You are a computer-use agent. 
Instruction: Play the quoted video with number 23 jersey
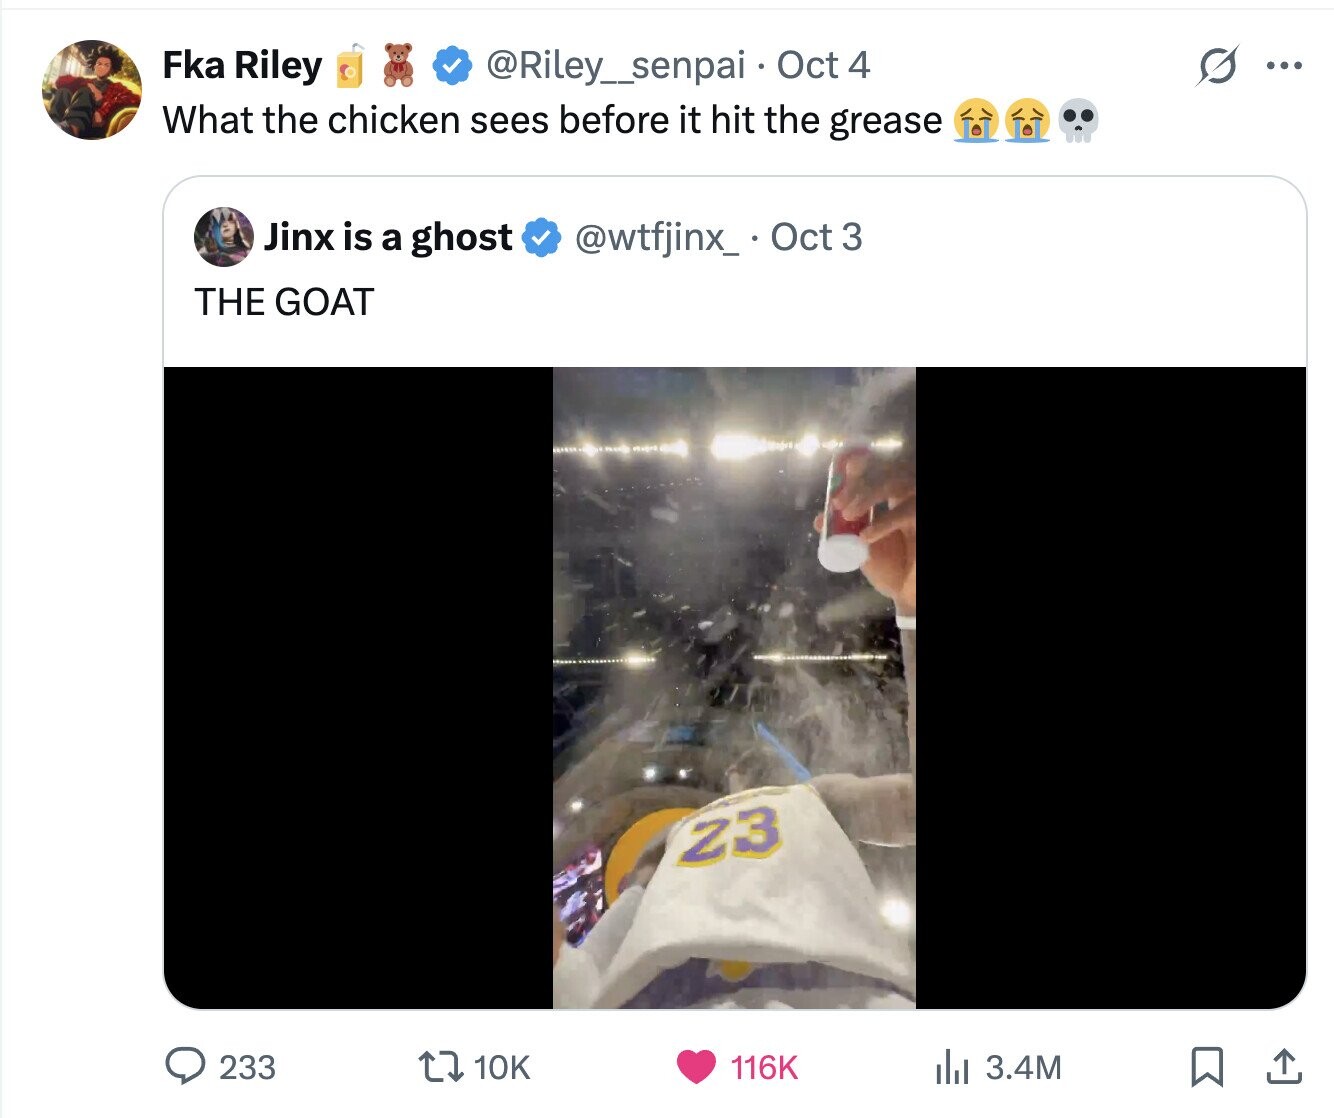734,688
